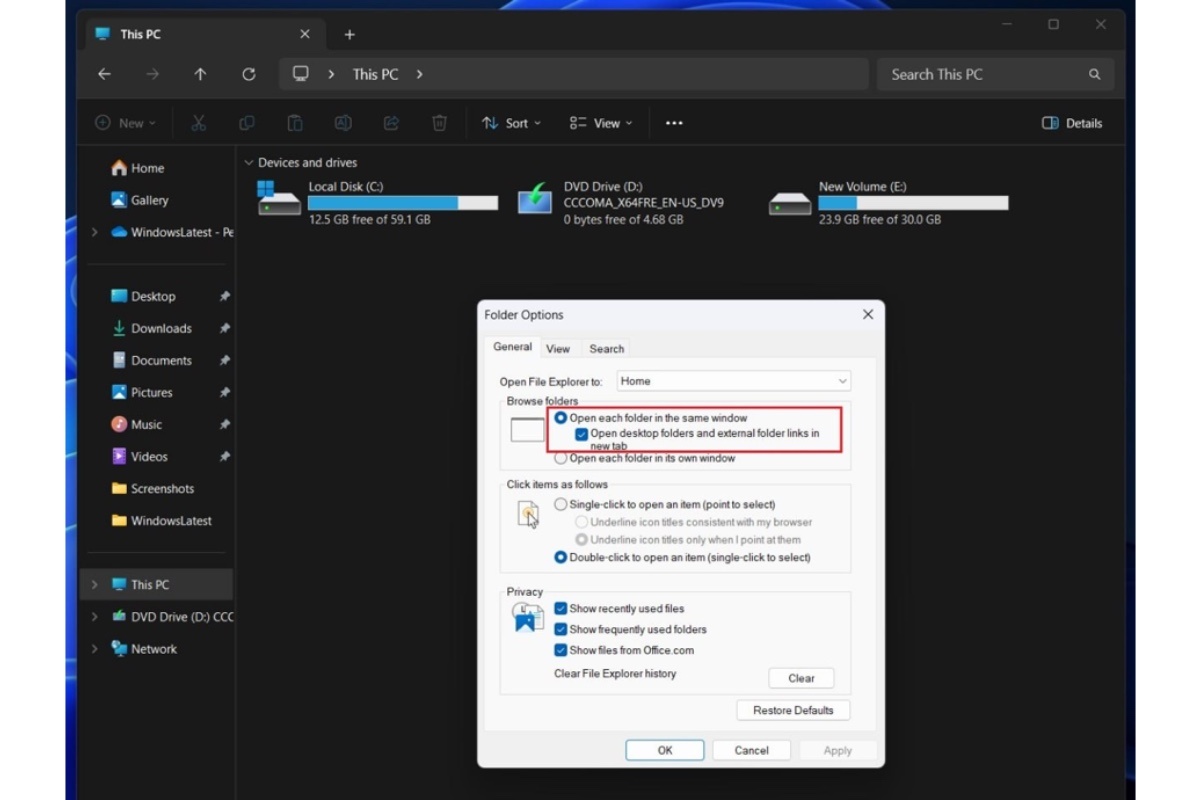Open the Screenshots folder in sidebar
Image resolution: width=1200 pixels, height=800 pixels.
[x=152, y=488]
